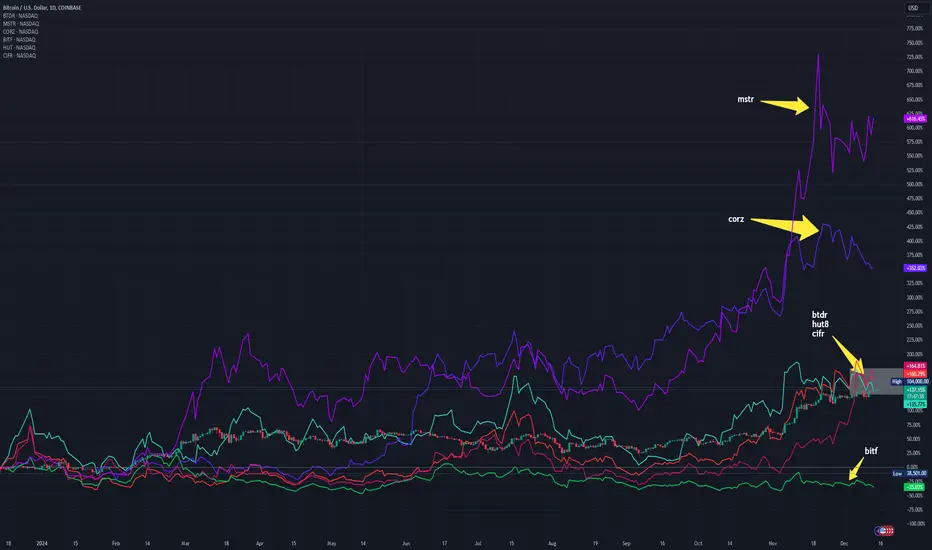
Task: Click the Low 38,501.00 price label
Action: tap(911, 473)
